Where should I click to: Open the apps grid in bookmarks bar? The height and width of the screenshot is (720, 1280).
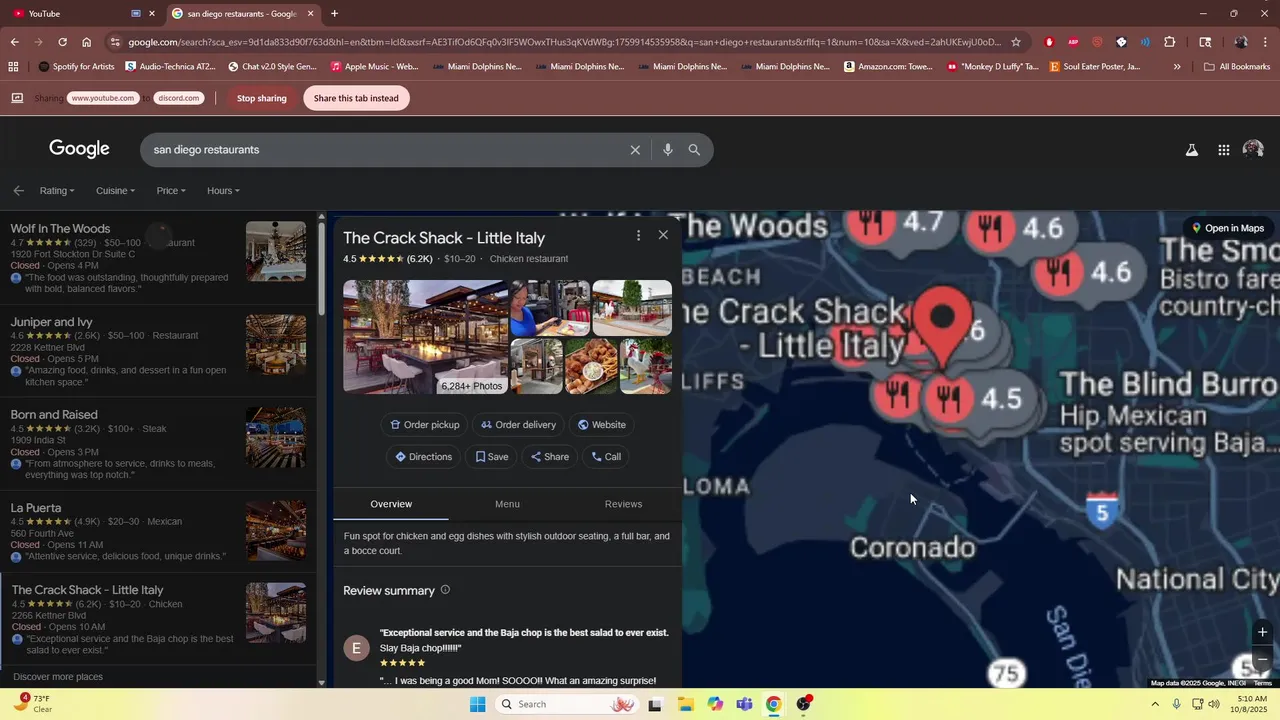(13, 67)
